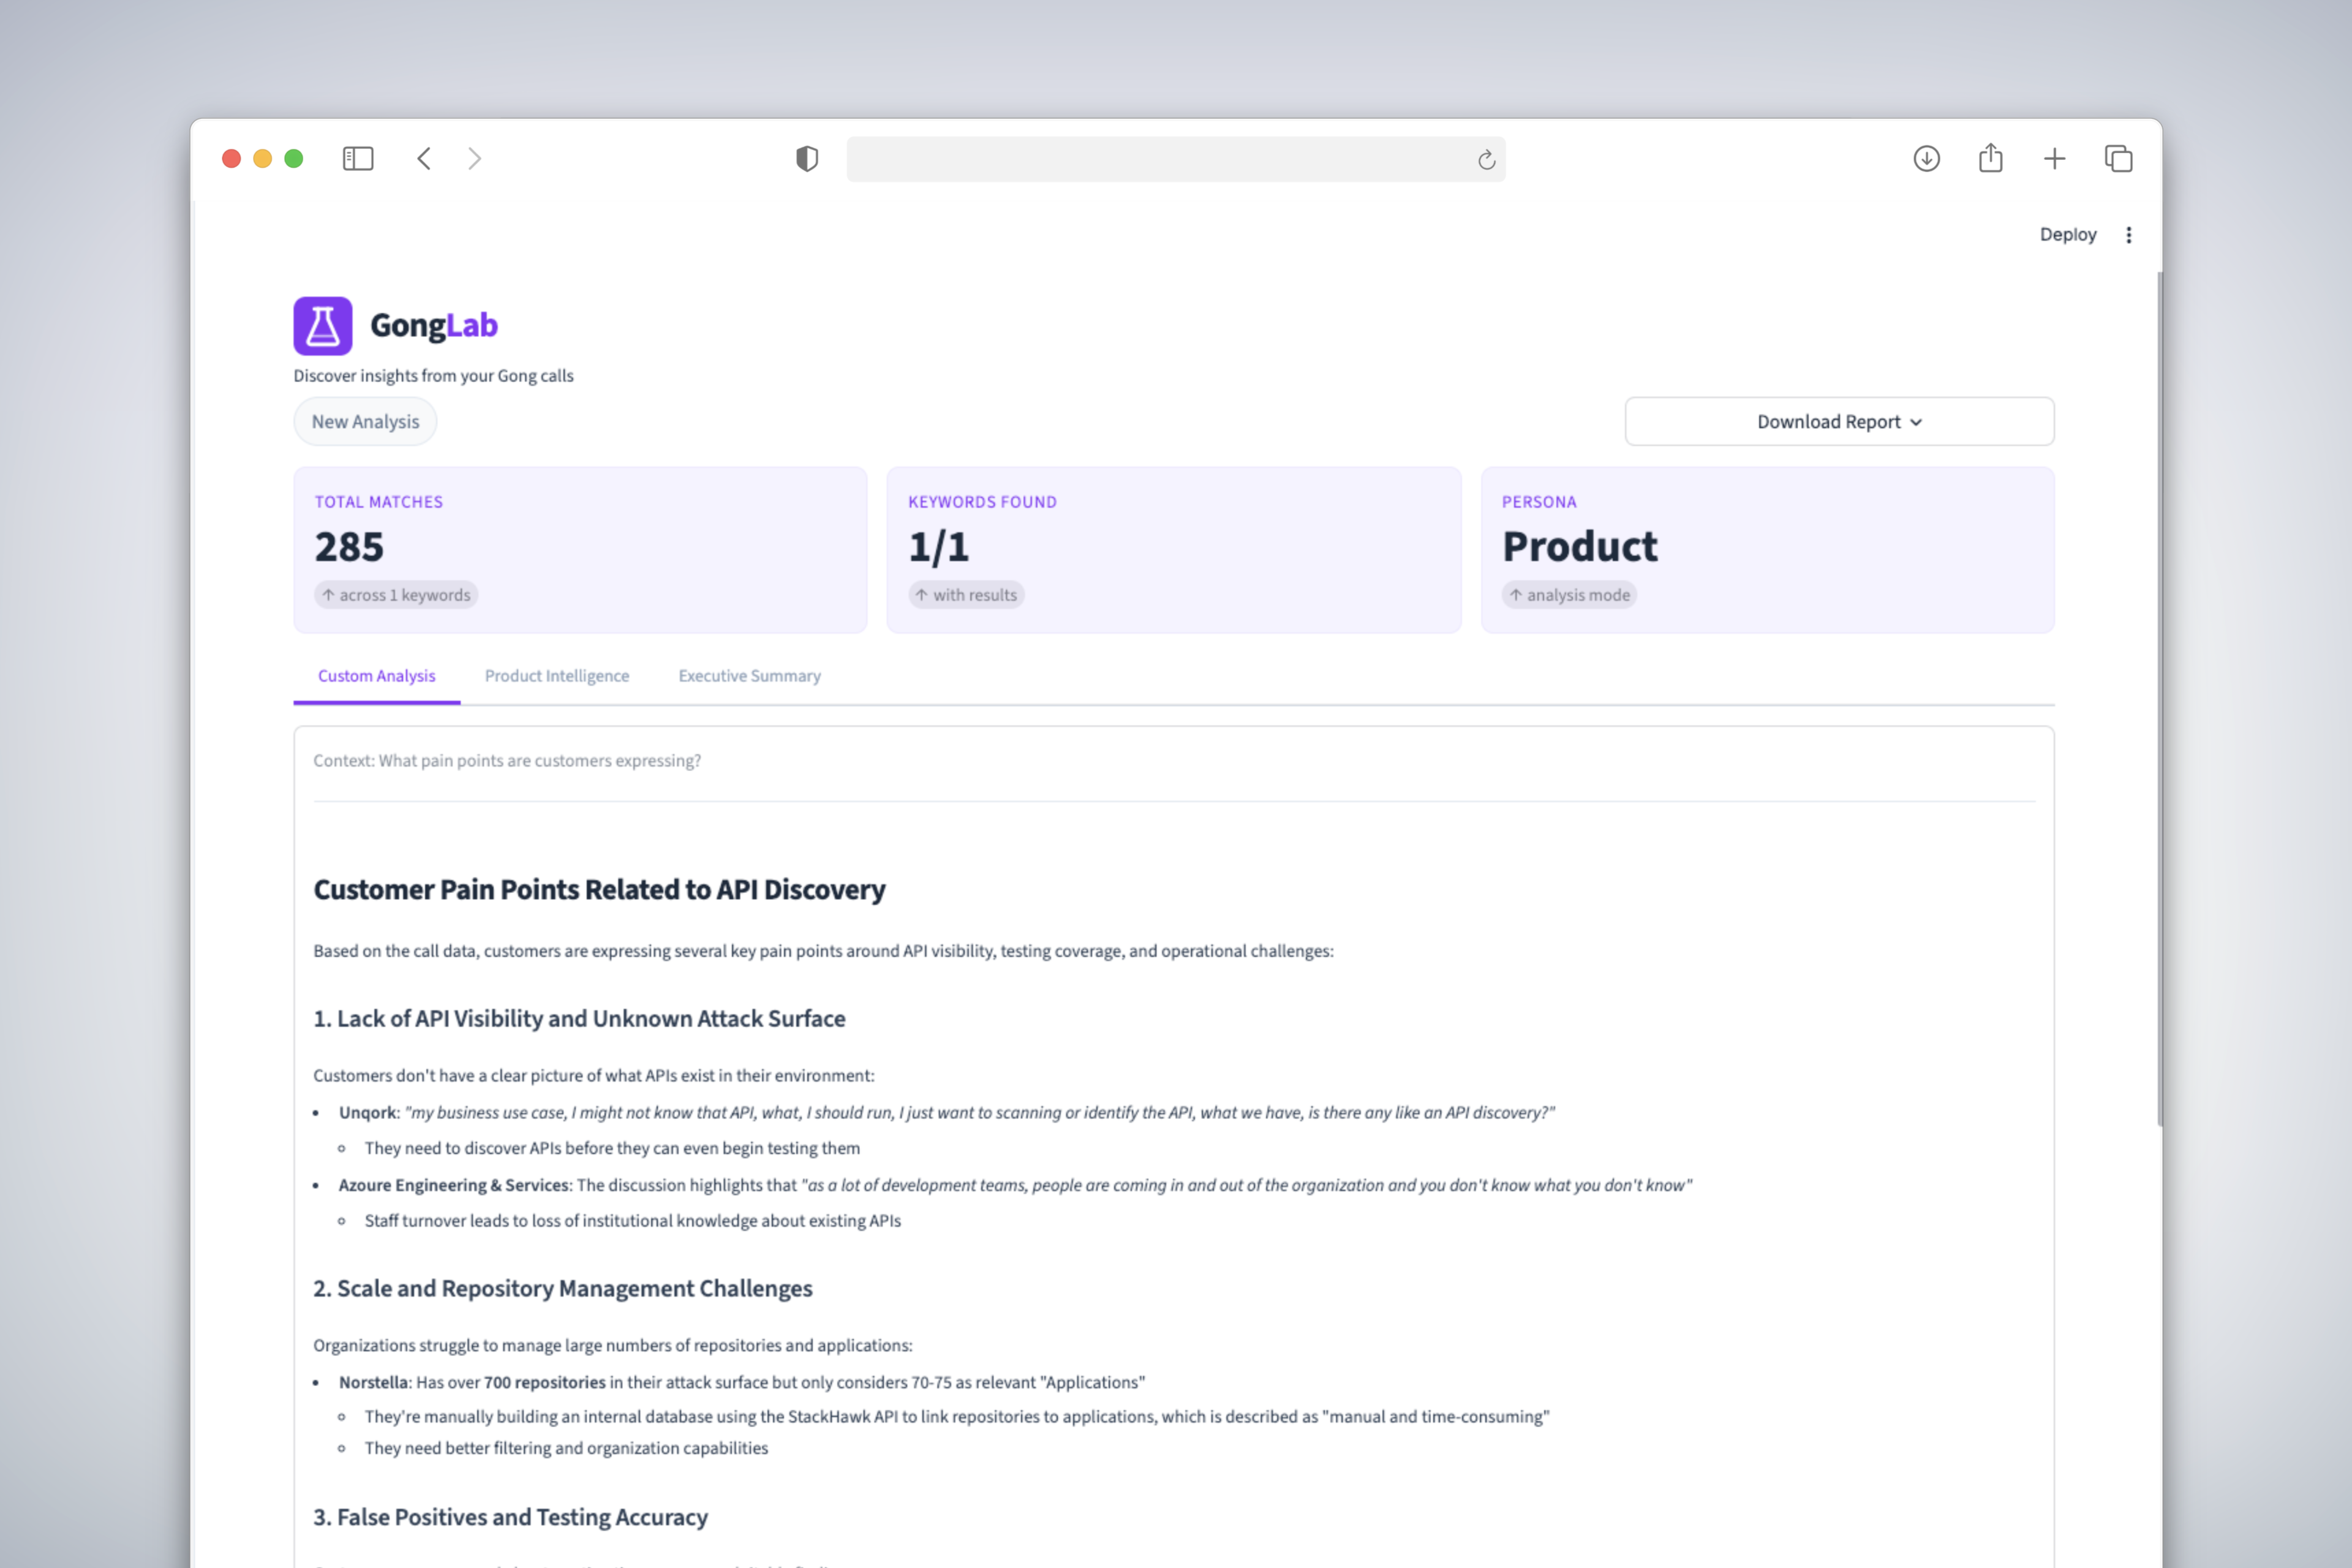Image resolution: width=2352 pixels, height=1568 pixels.
Task: Switch to the Product Intelligence tab
Action: click(557, 675)
